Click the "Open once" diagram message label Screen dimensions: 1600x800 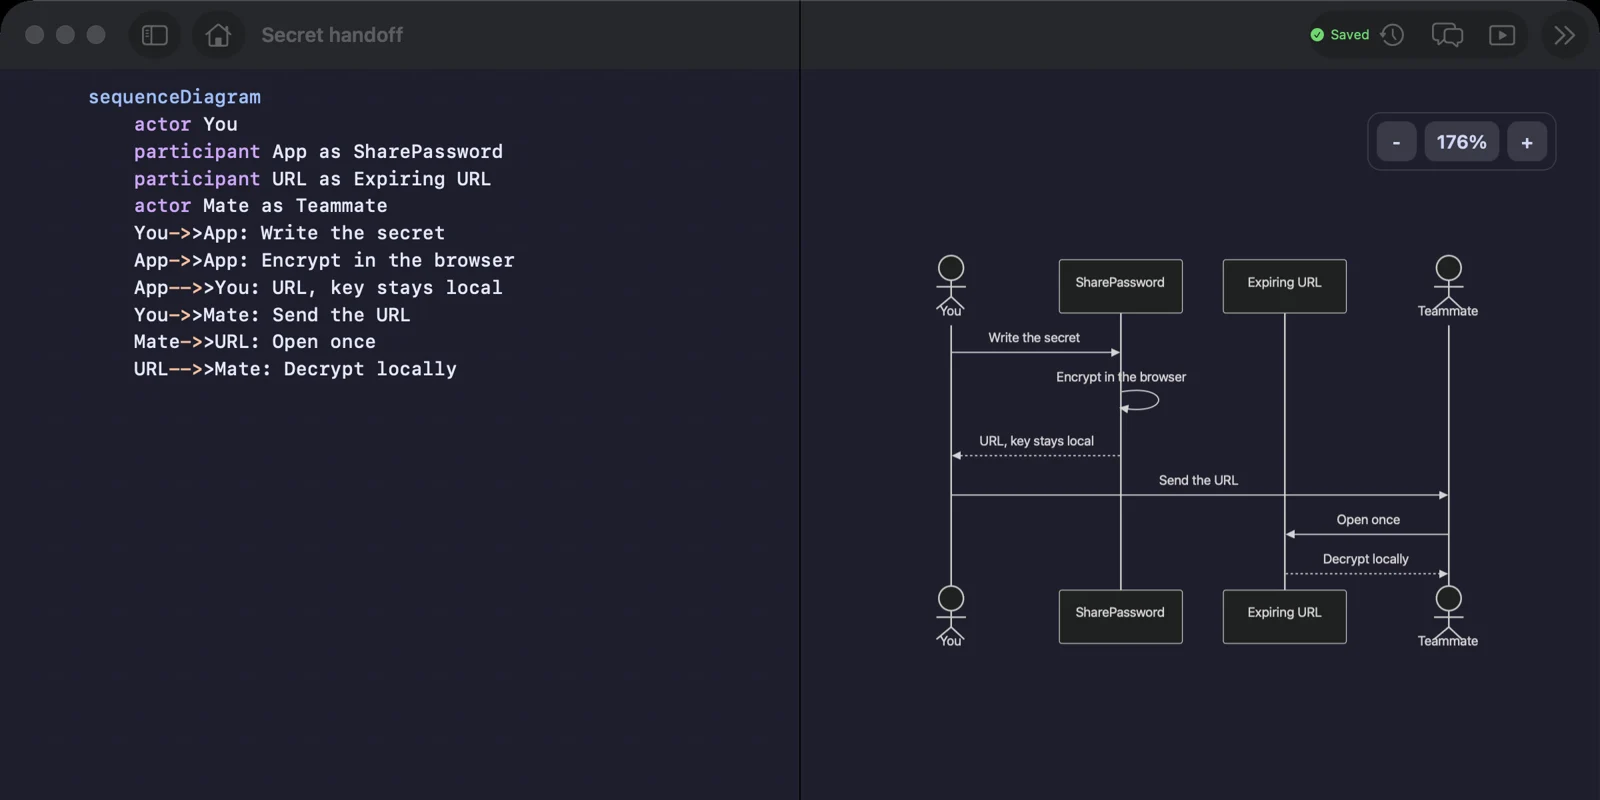point(1368,520)
